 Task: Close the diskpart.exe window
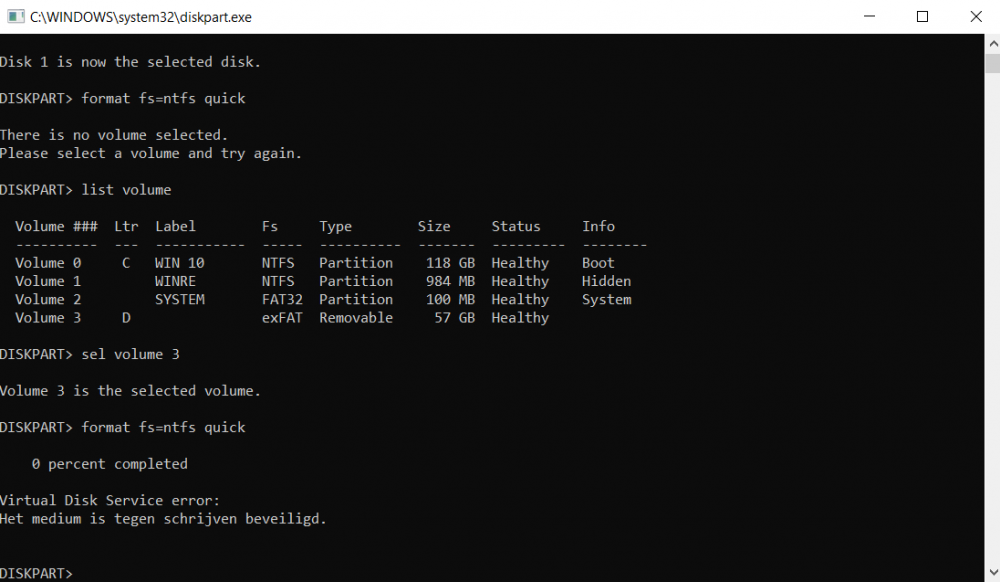point(974,17)
